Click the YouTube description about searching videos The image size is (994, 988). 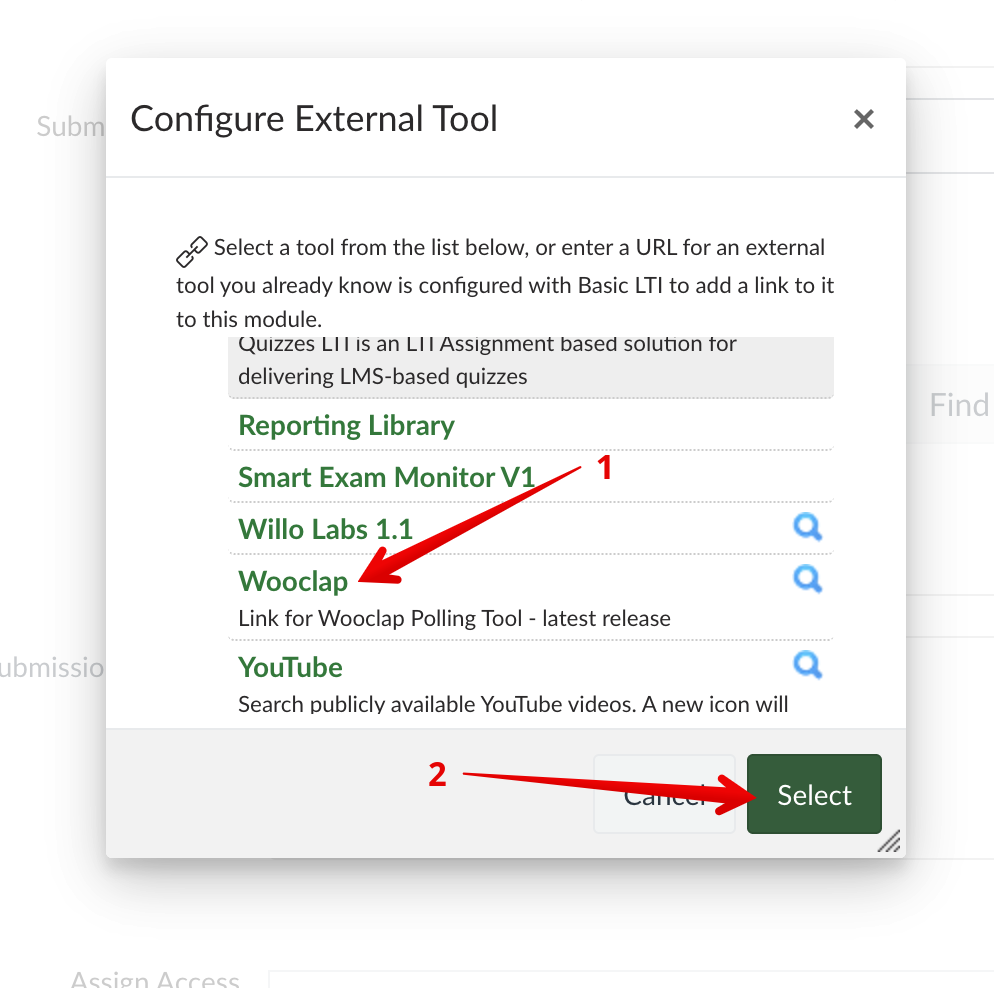coord(512,704)
